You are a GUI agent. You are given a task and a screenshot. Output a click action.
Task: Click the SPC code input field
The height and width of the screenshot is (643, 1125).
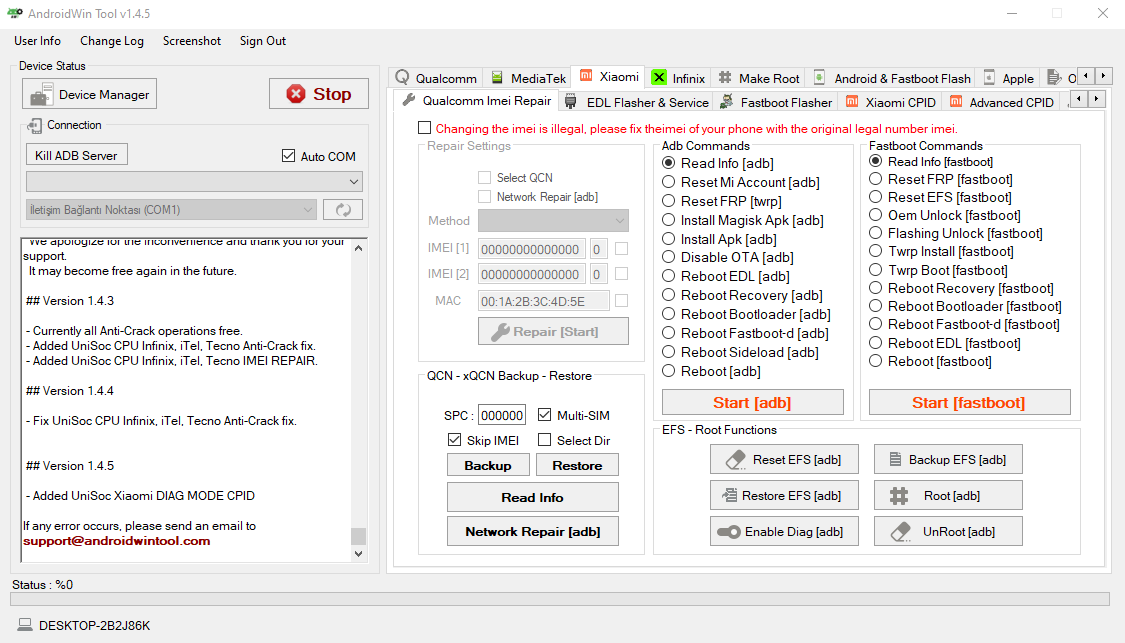(501, 415)
